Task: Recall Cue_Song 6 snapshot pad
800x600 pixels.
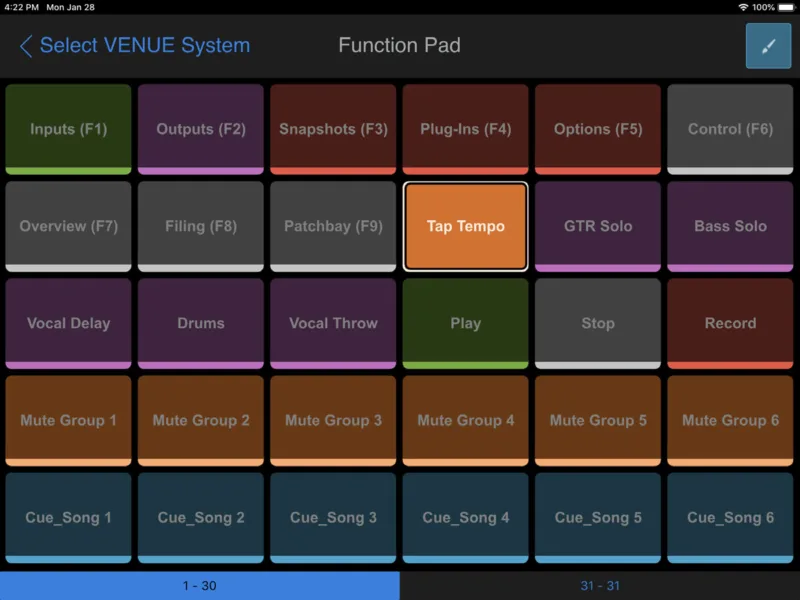Action: pyautogui.click(x=730, y=517)
